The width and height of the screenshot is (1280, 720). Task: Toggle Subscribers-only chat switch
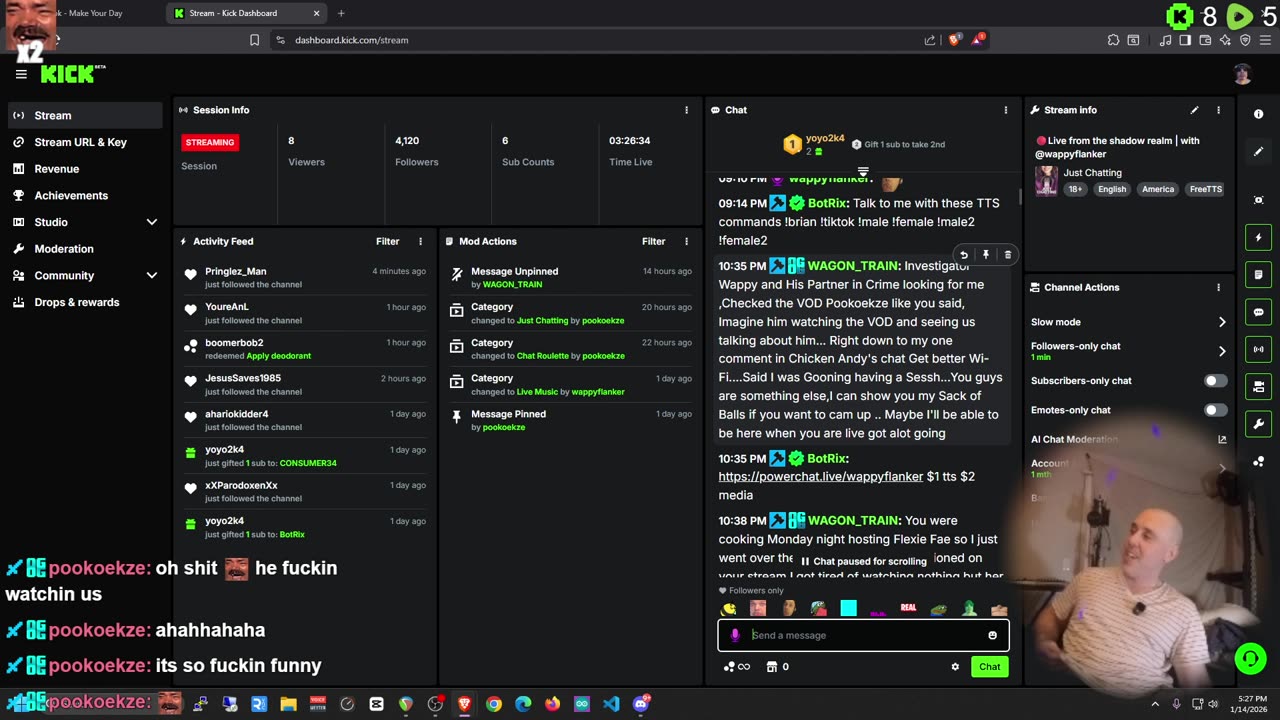coord(1215,381)
